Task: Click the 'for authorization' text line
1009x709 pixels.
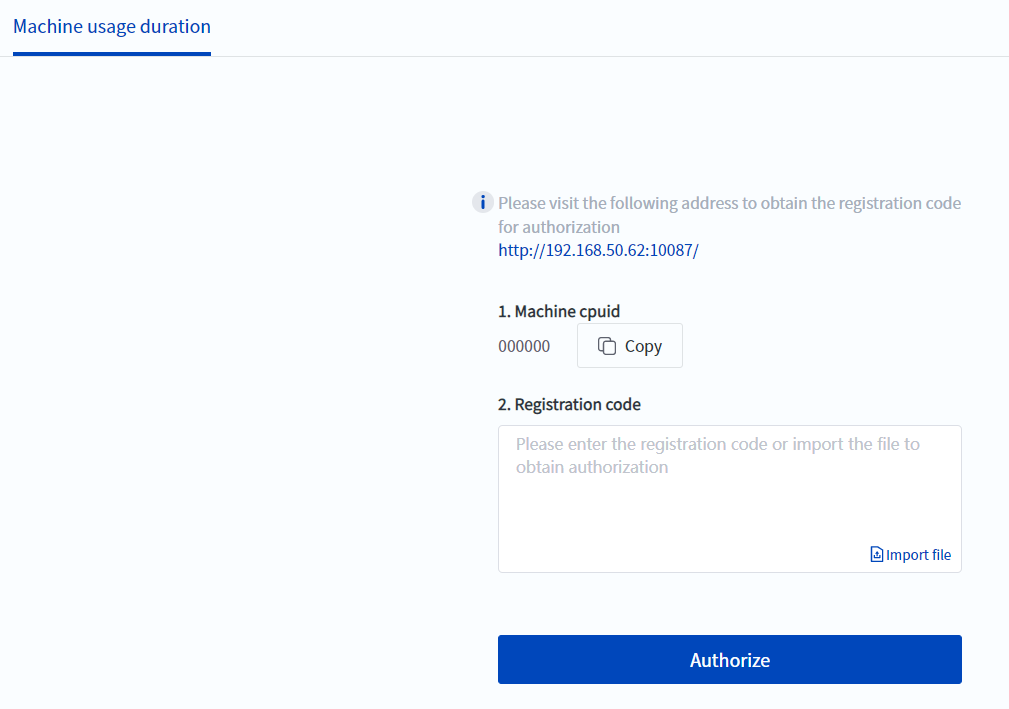Action: click(x=559, y=227)
